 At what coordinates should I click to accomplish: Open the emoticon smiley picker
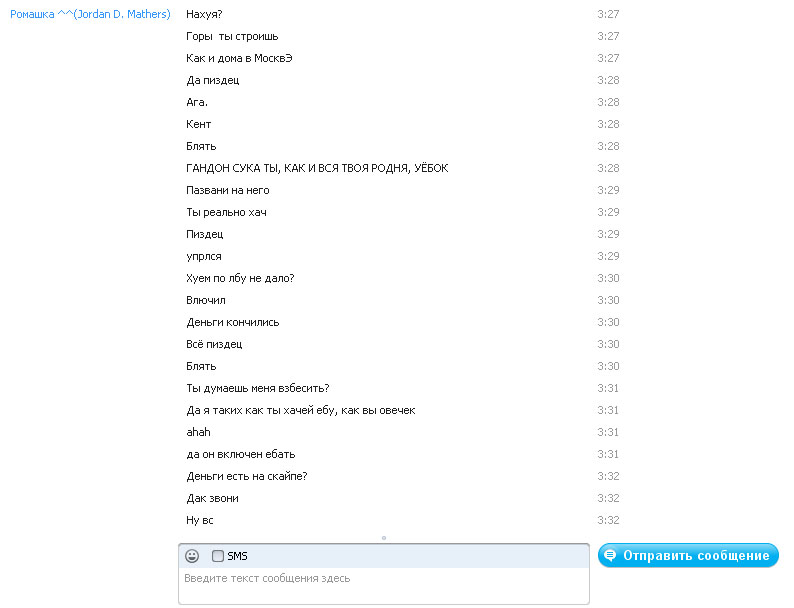[x=192, y=556]
